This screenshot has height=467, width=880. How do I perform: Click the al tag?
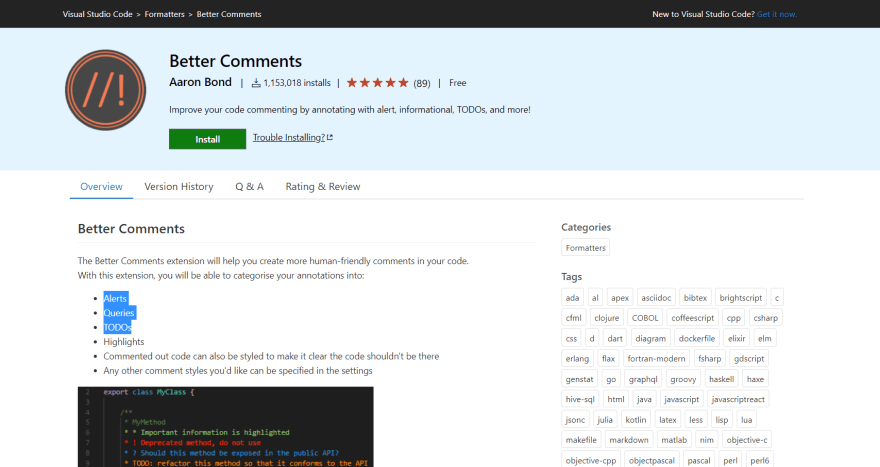coord(595,297)
